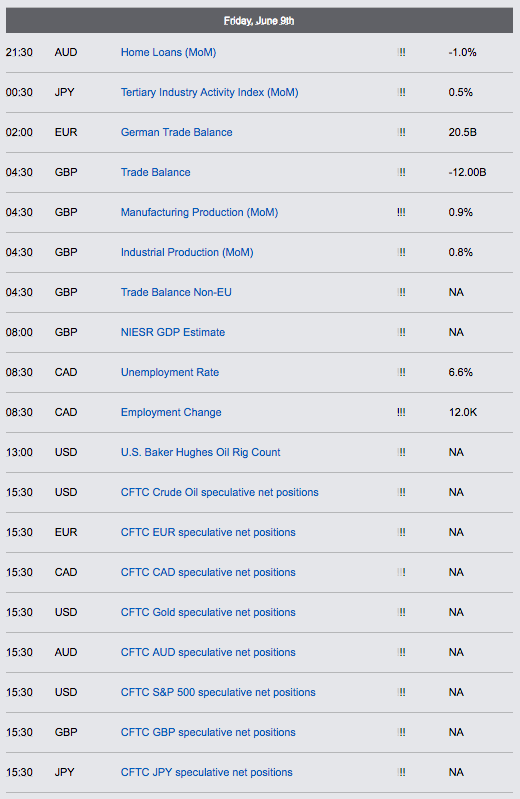Open Manufacturing Production (MoM) event
520x799 pixels.
199,212
